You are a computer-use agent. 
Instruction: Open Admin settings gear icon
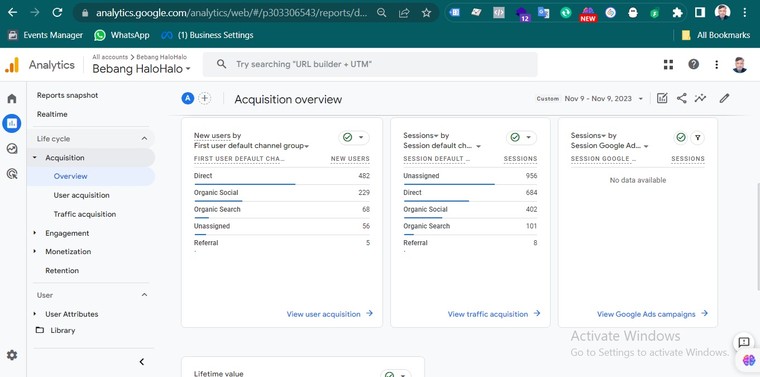click(12, 355)
